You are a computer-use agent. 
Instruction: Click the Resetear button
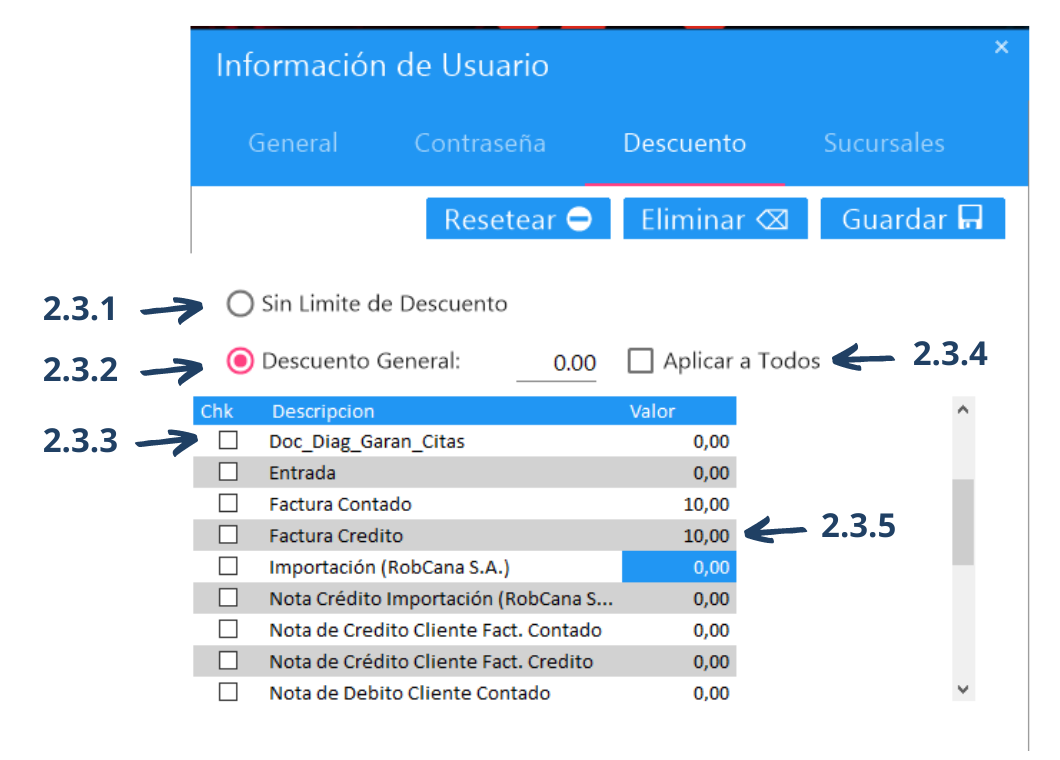[518, 219]
